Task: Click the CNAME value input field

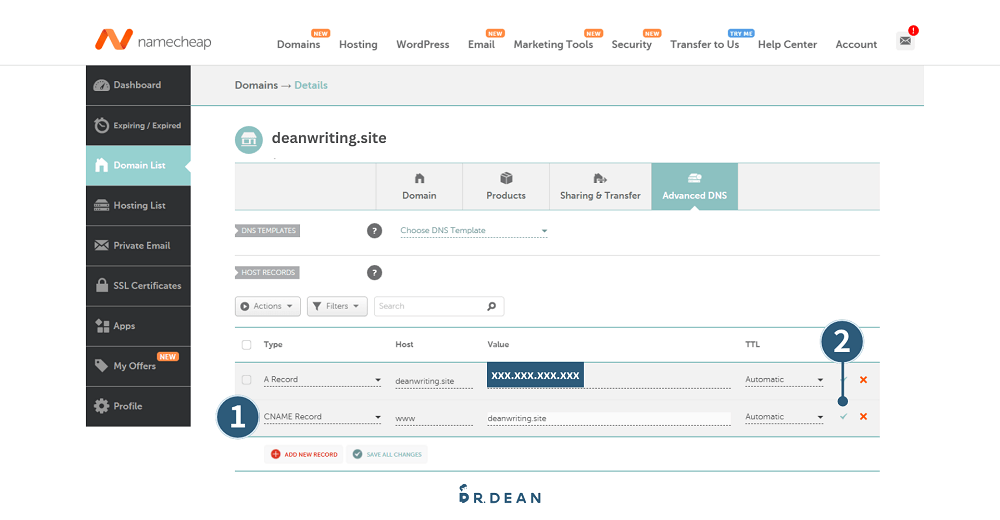Action: [607, 417]
